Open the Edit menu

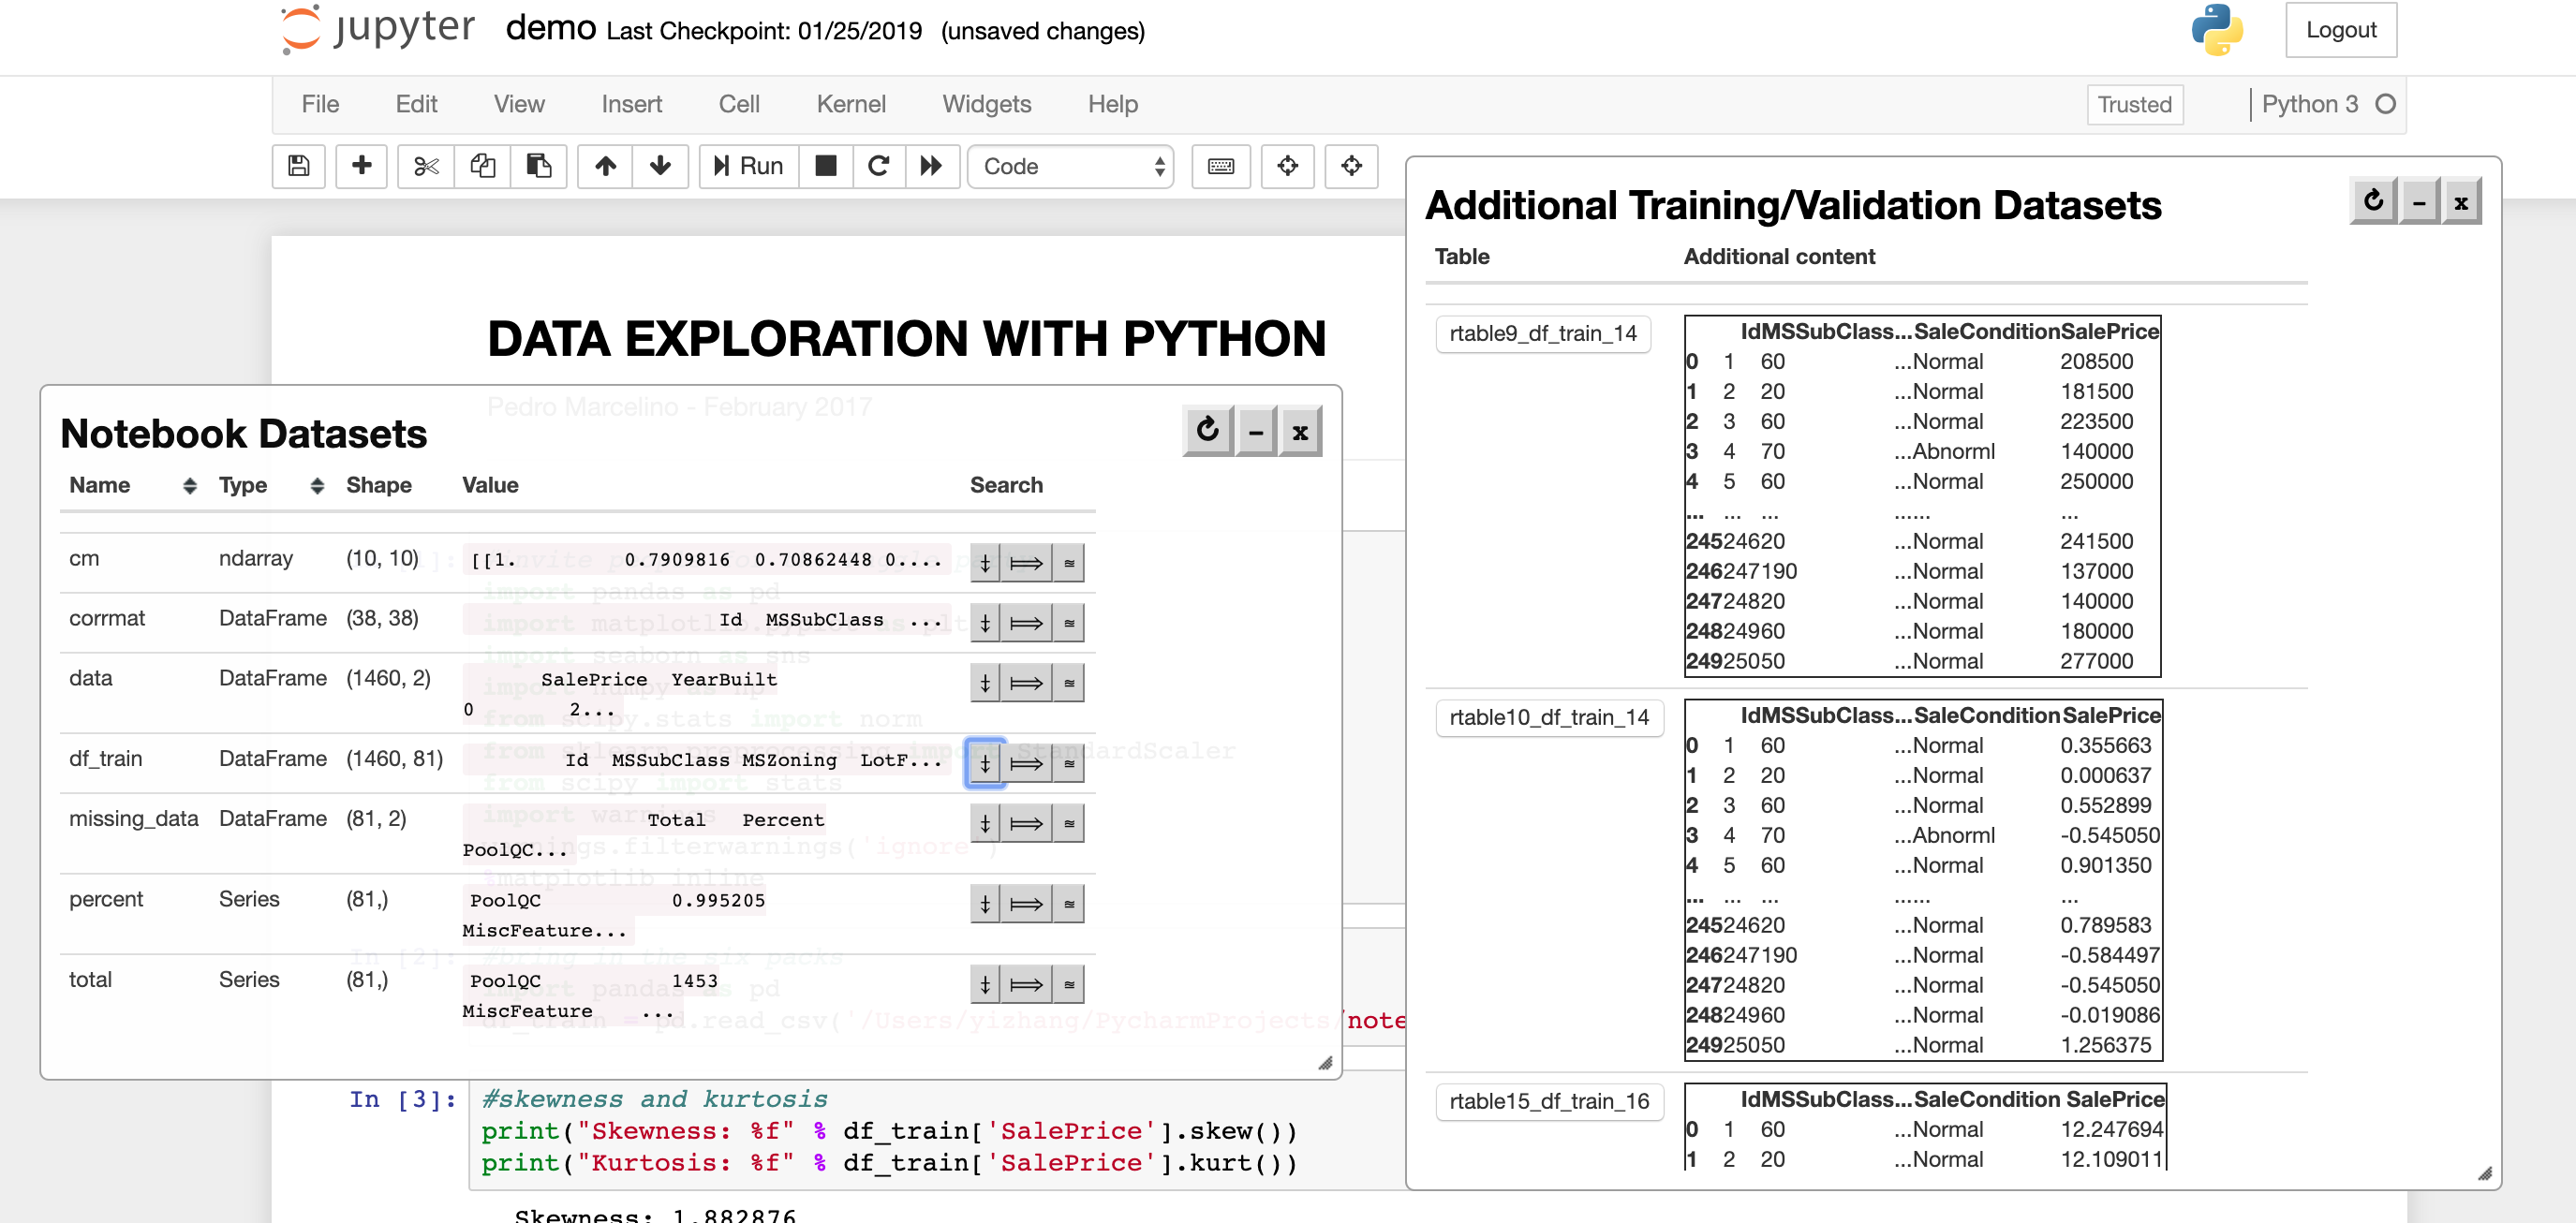point(416,104)
